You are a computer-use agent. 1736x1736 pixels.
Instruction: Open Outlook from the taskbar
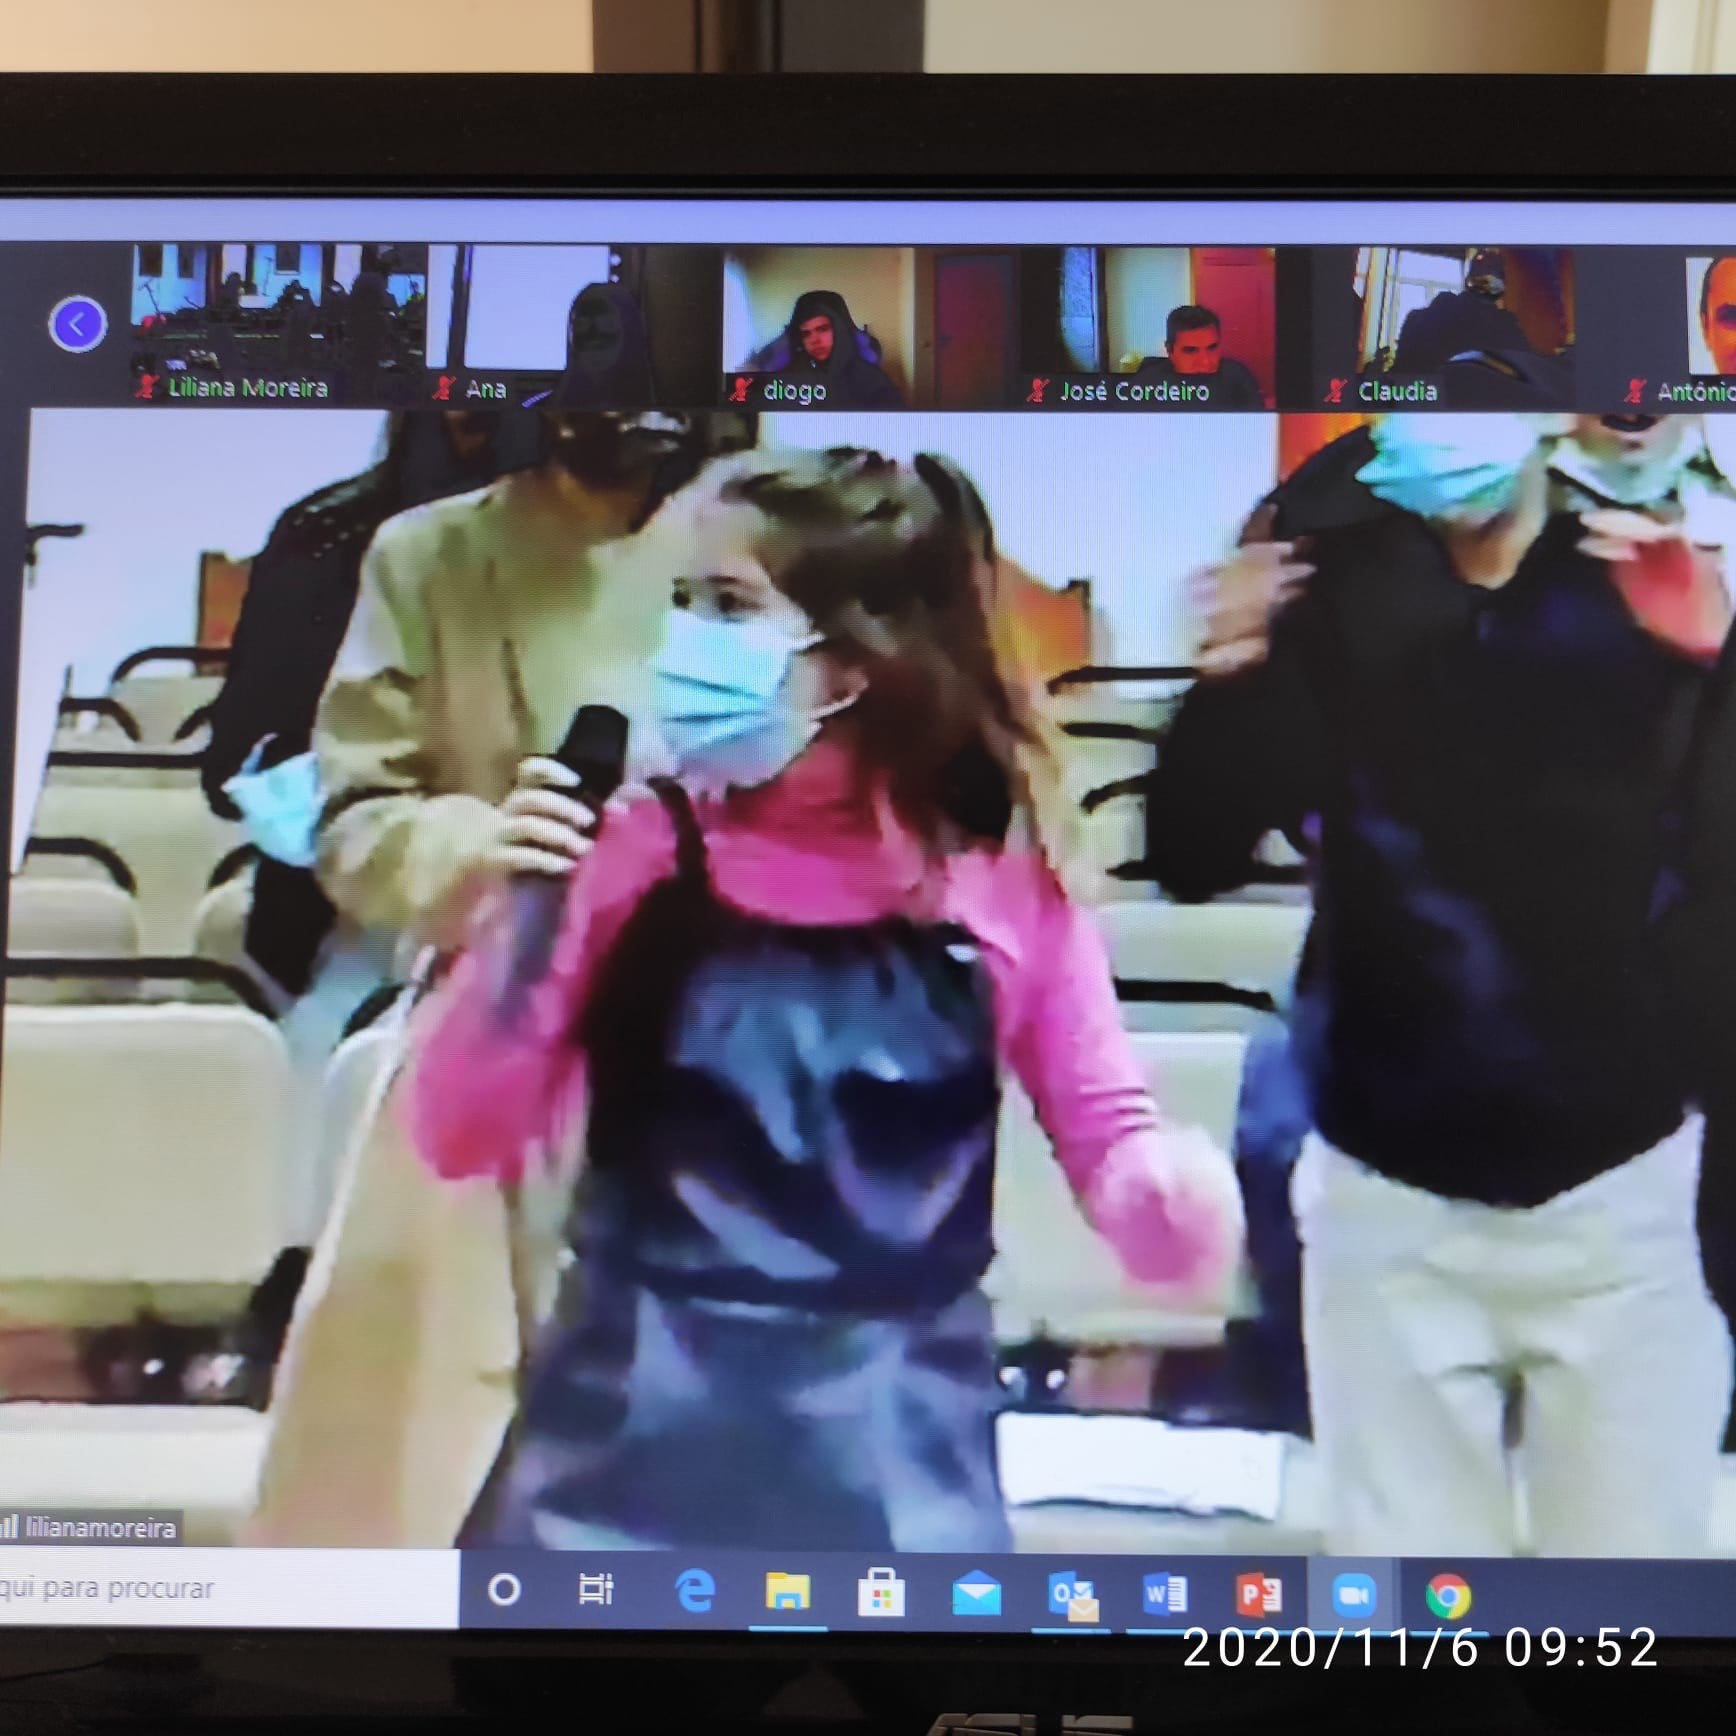[x=1072, y=1594]
